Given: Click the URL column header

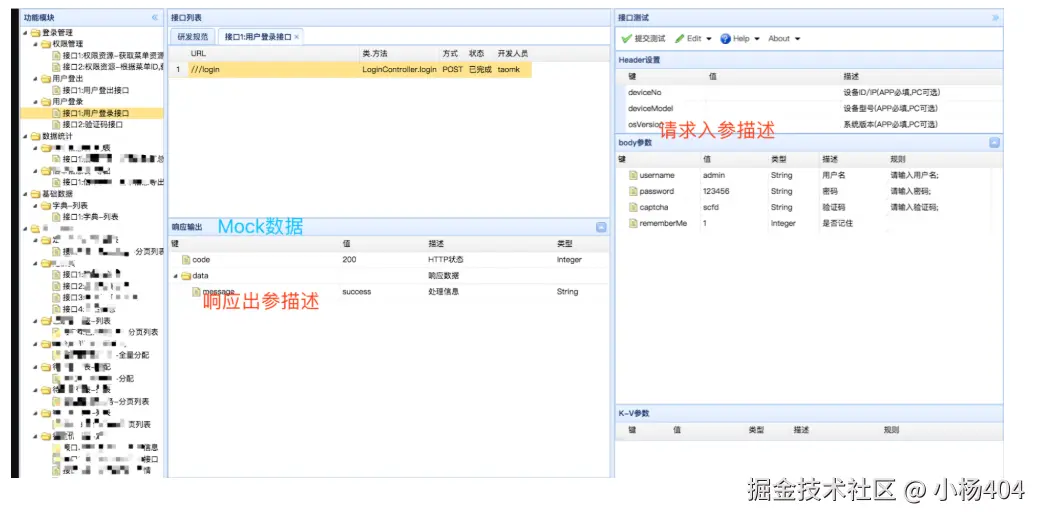Looking at the screenshot, I should tap(198, 53).
